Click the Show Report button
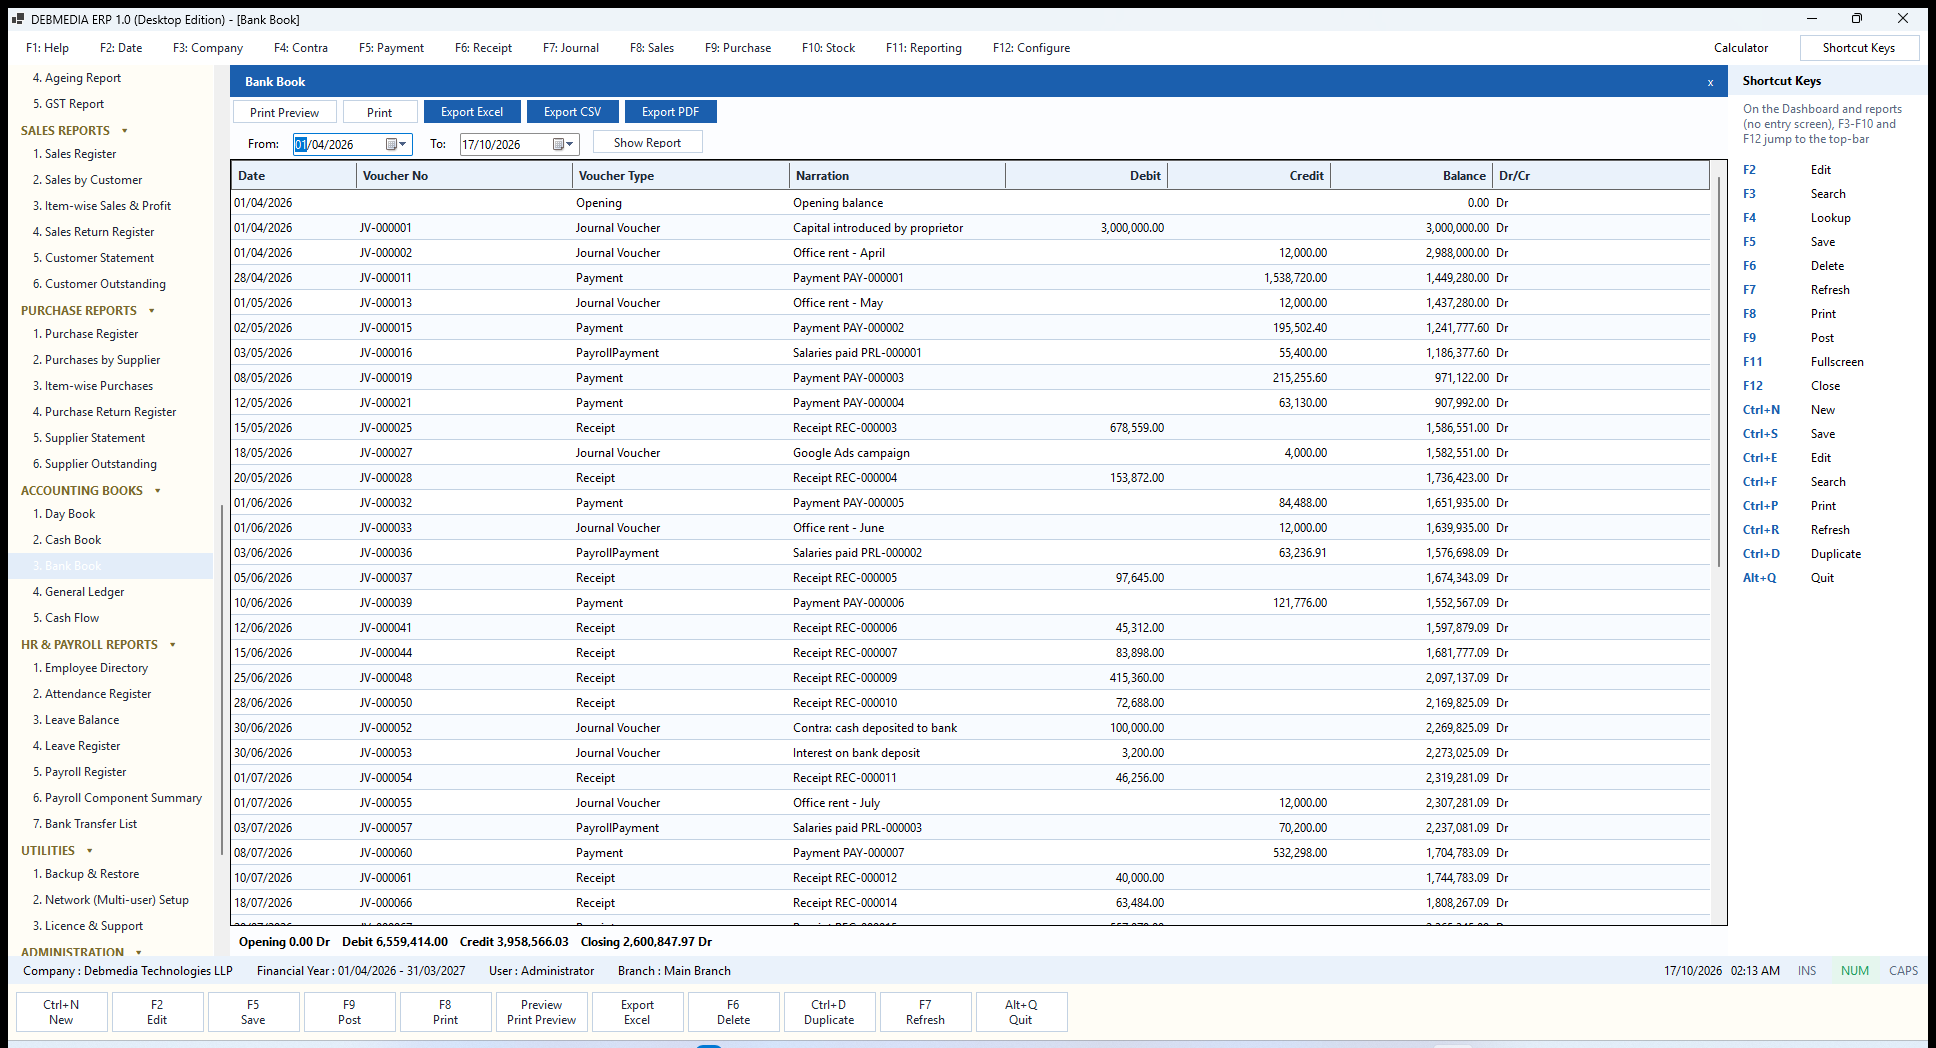The image size is (1936, 1048). (647, 142)
